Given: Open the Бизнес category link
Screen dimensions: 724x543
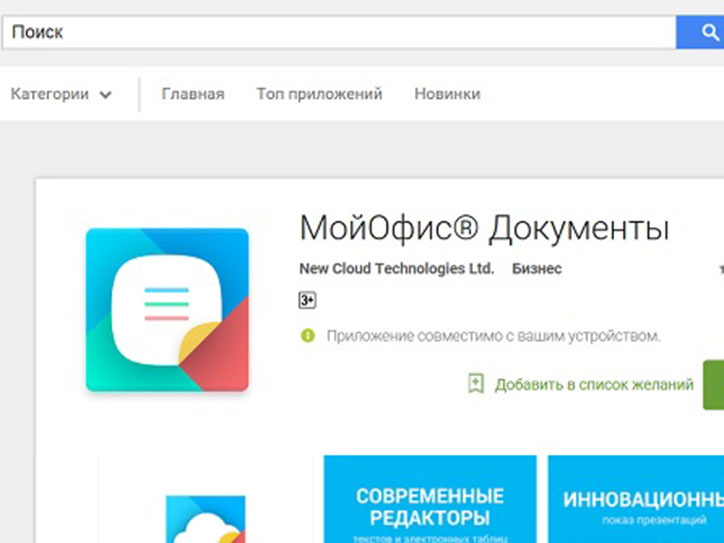Looking at the screenshot, I should pos(537,269).
